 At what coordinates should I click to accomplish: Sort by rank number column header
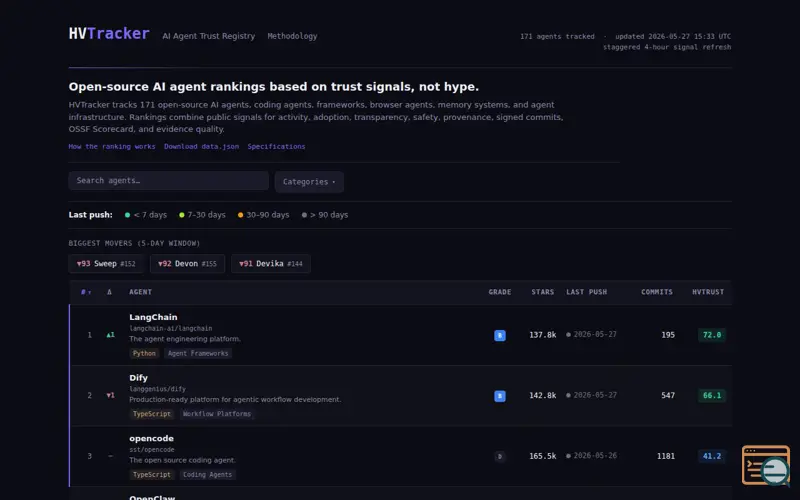click(x=86, y=292)
